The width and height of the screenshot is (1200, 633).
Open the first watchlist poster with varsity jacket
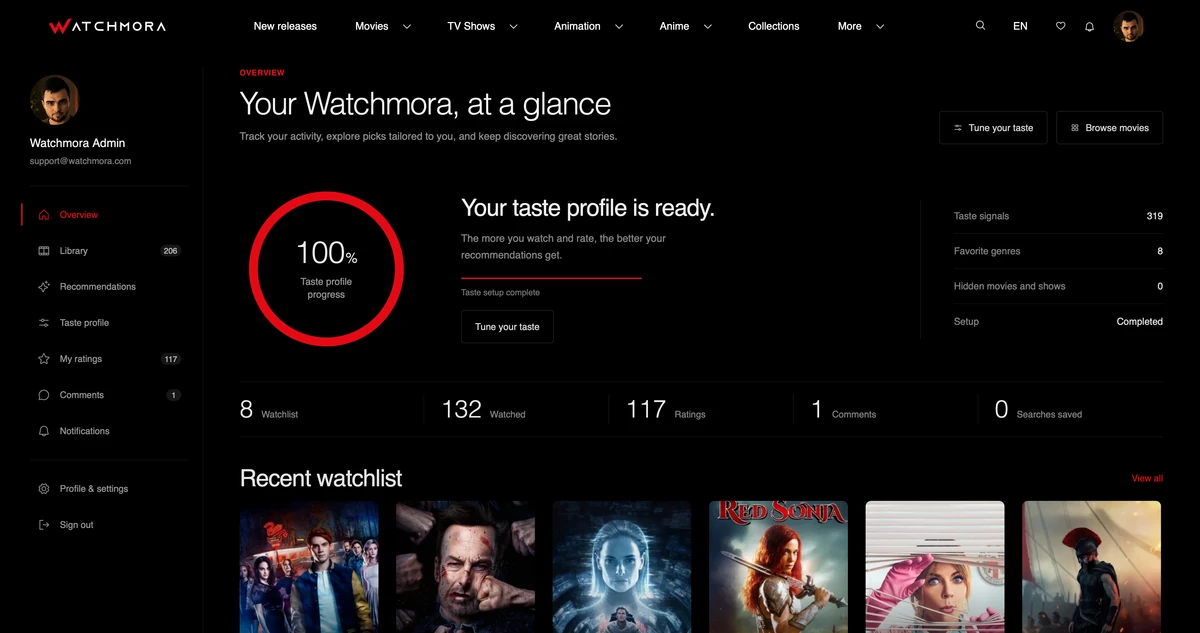point(309,567)
